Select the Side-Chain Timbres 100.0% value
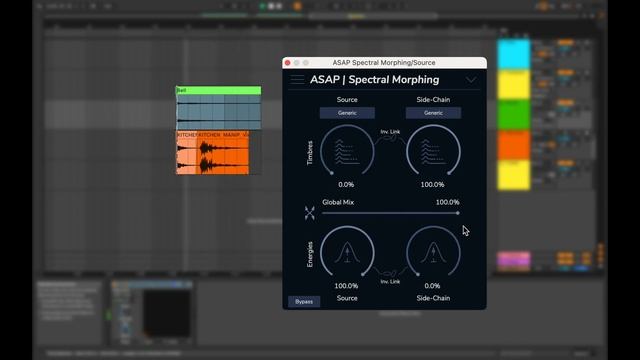 [x=432, y=184]
